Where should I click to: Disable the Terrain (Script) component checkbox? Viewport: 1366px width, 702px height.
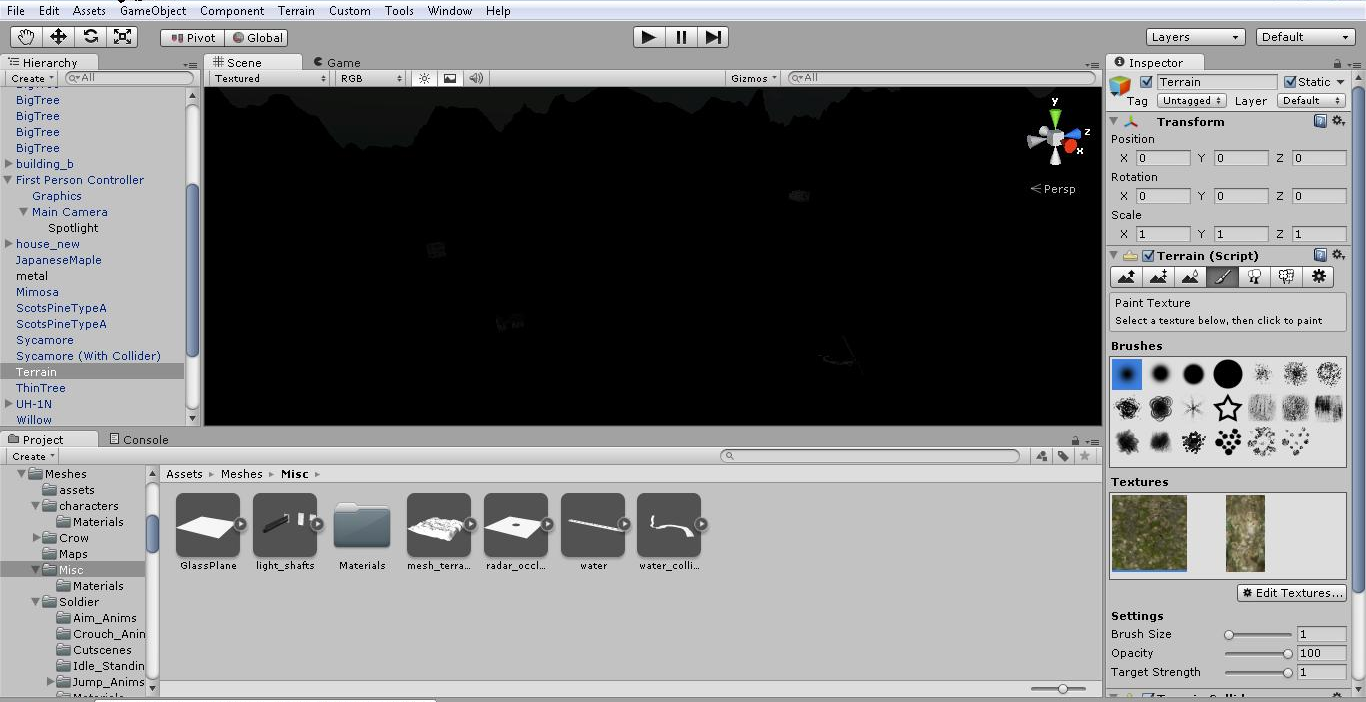tap(1148, 256)
